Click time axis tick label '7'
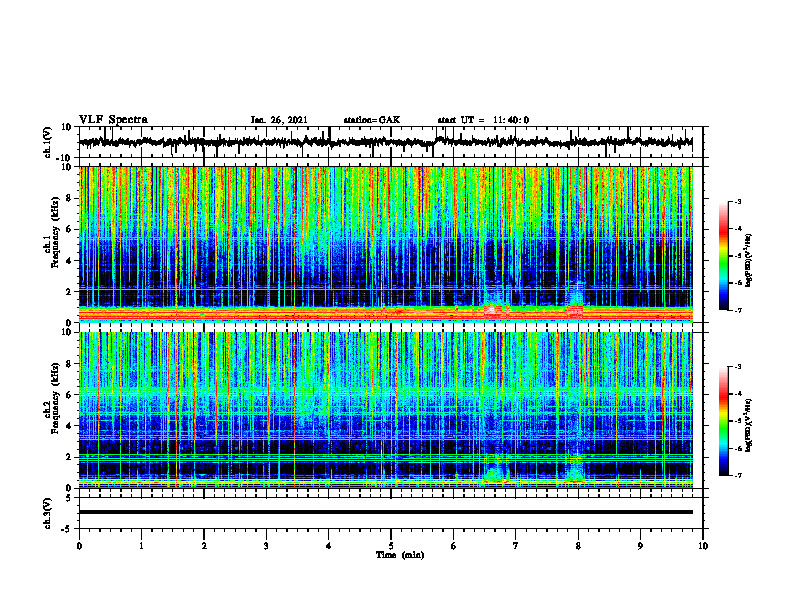 (516, 546)
